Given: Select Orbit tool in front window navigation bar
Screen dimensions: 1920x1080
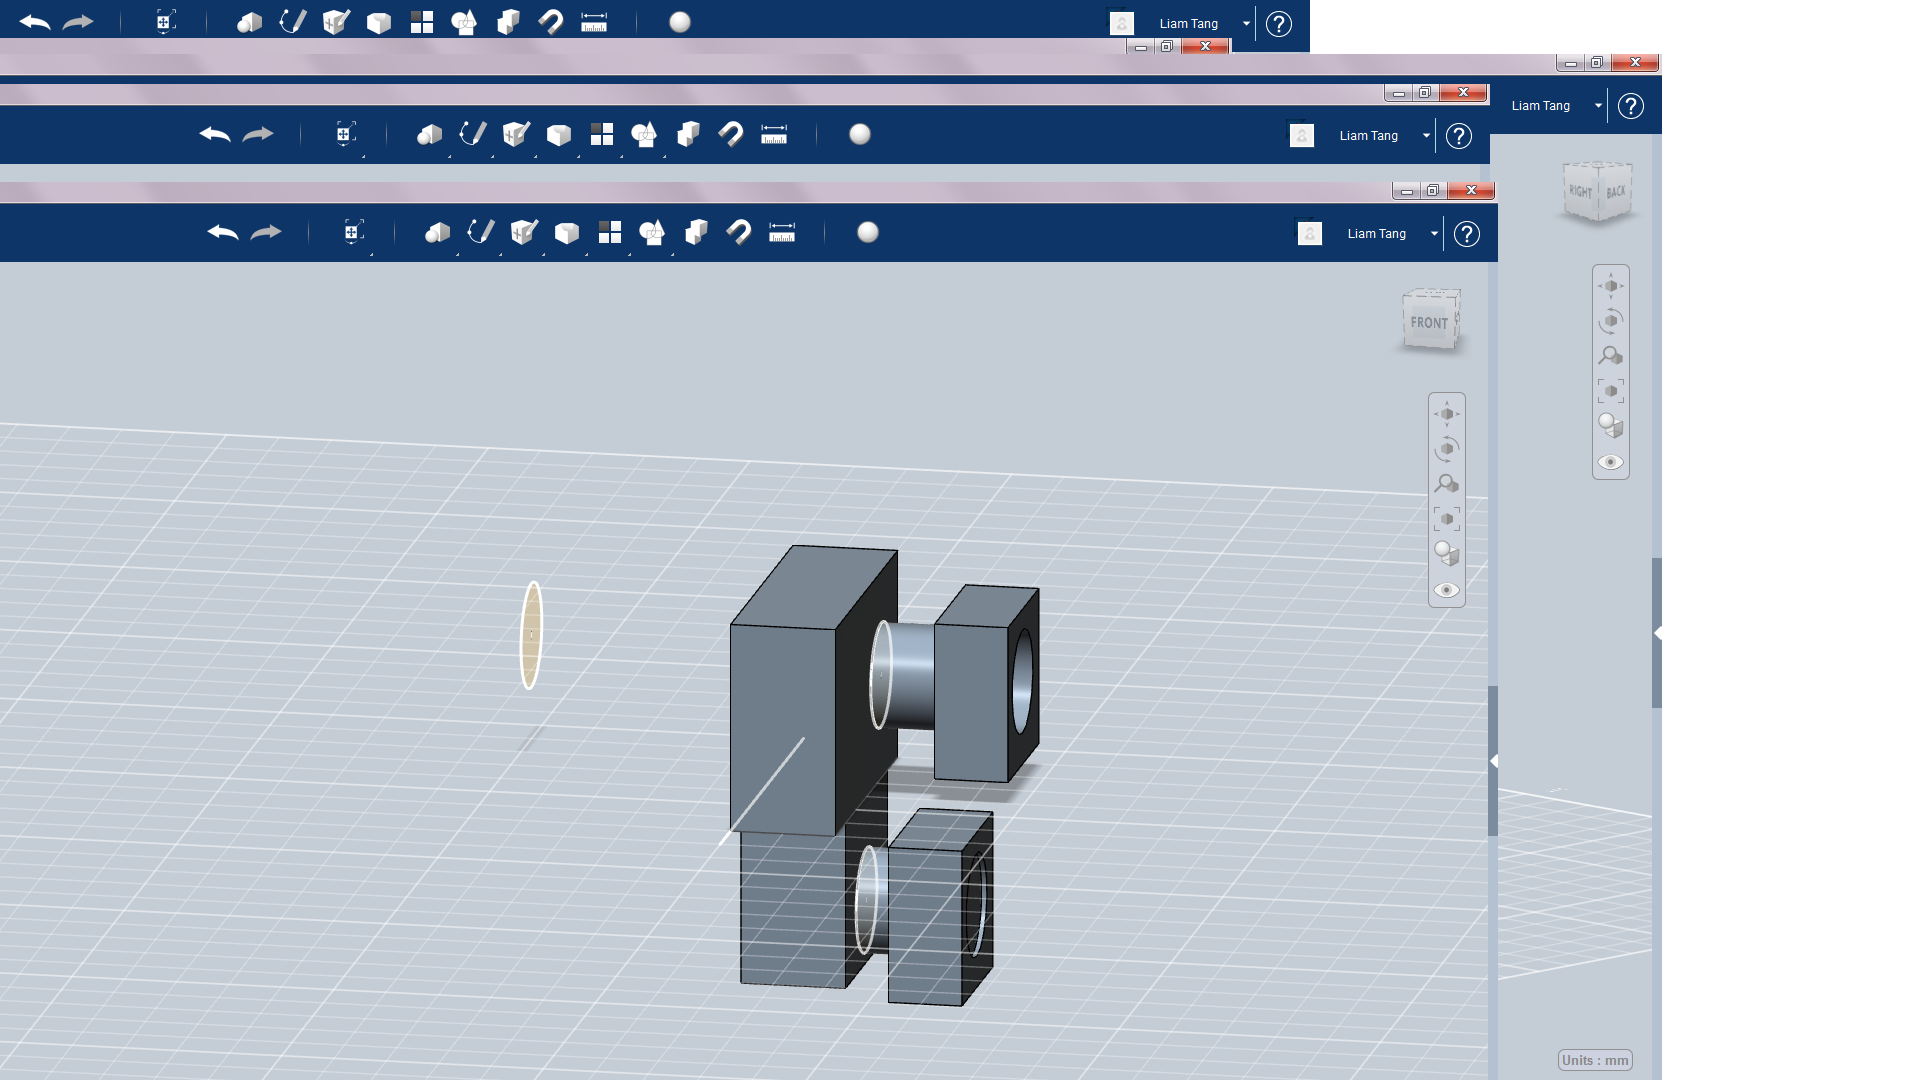Looking at the screenshot, I should (1447, 449).
